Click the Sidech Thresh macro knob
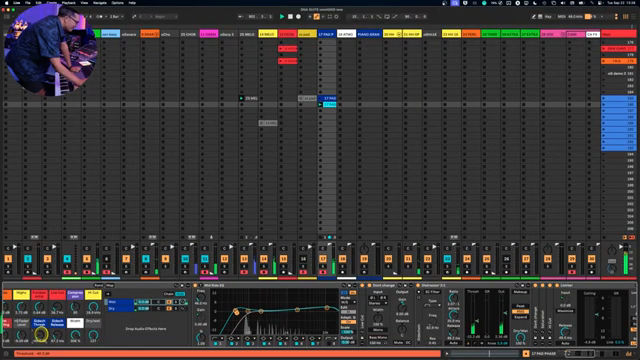Image resolution: width=640 pixels, height=360 pixels. pos(40,335)
